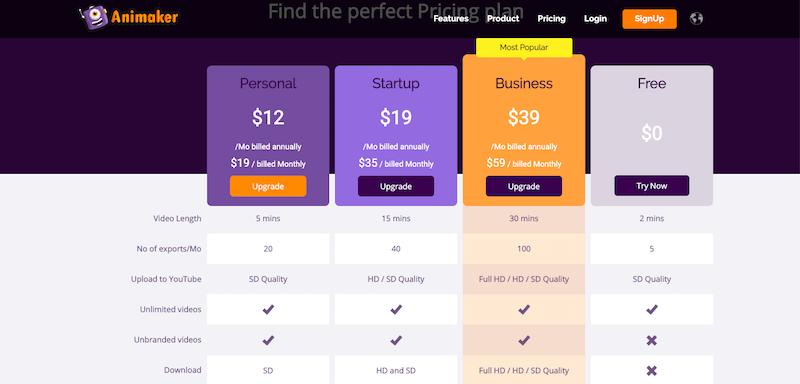
Task: Click checkmark for Startup unbranded videos
Action: pos(396,340)
